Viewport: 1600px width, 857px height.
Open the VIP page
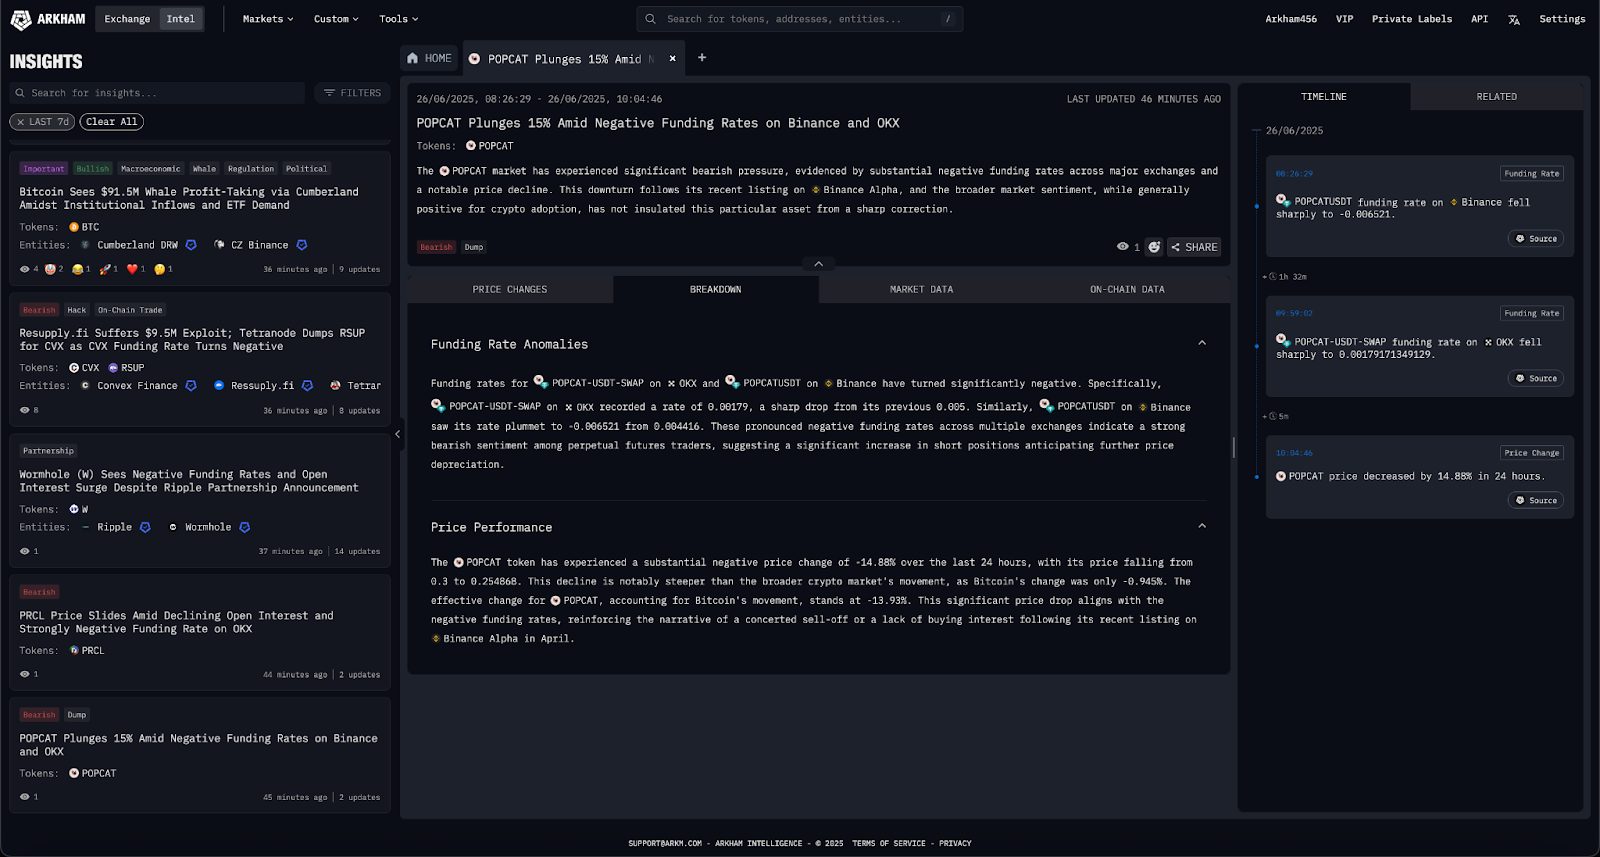click(1344, 19)
